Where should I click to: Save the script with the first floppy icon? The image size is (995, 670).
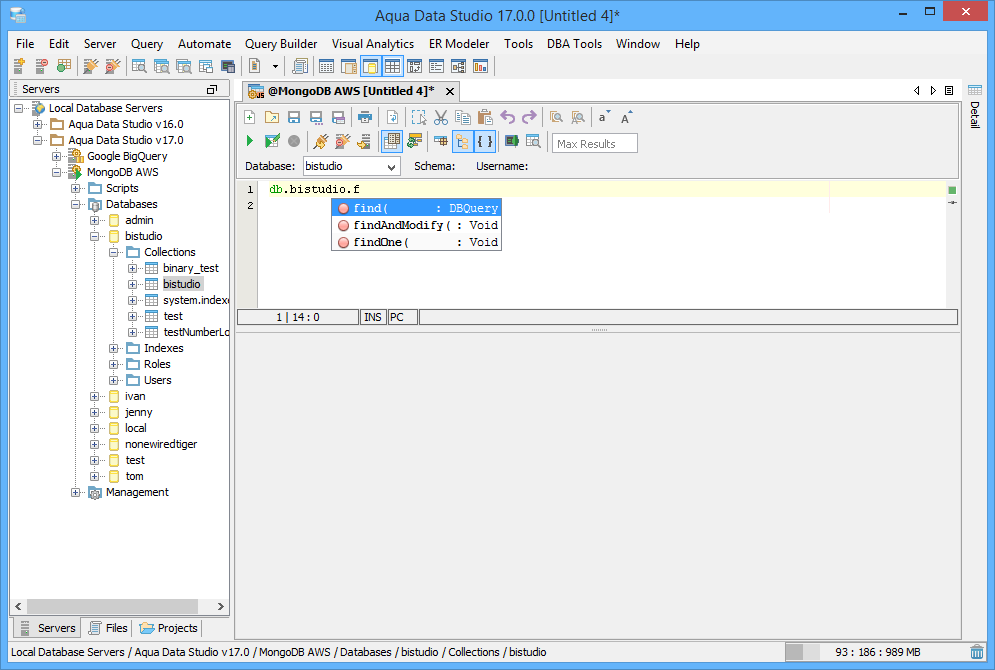pyautogui.click(x=294, y=117)
